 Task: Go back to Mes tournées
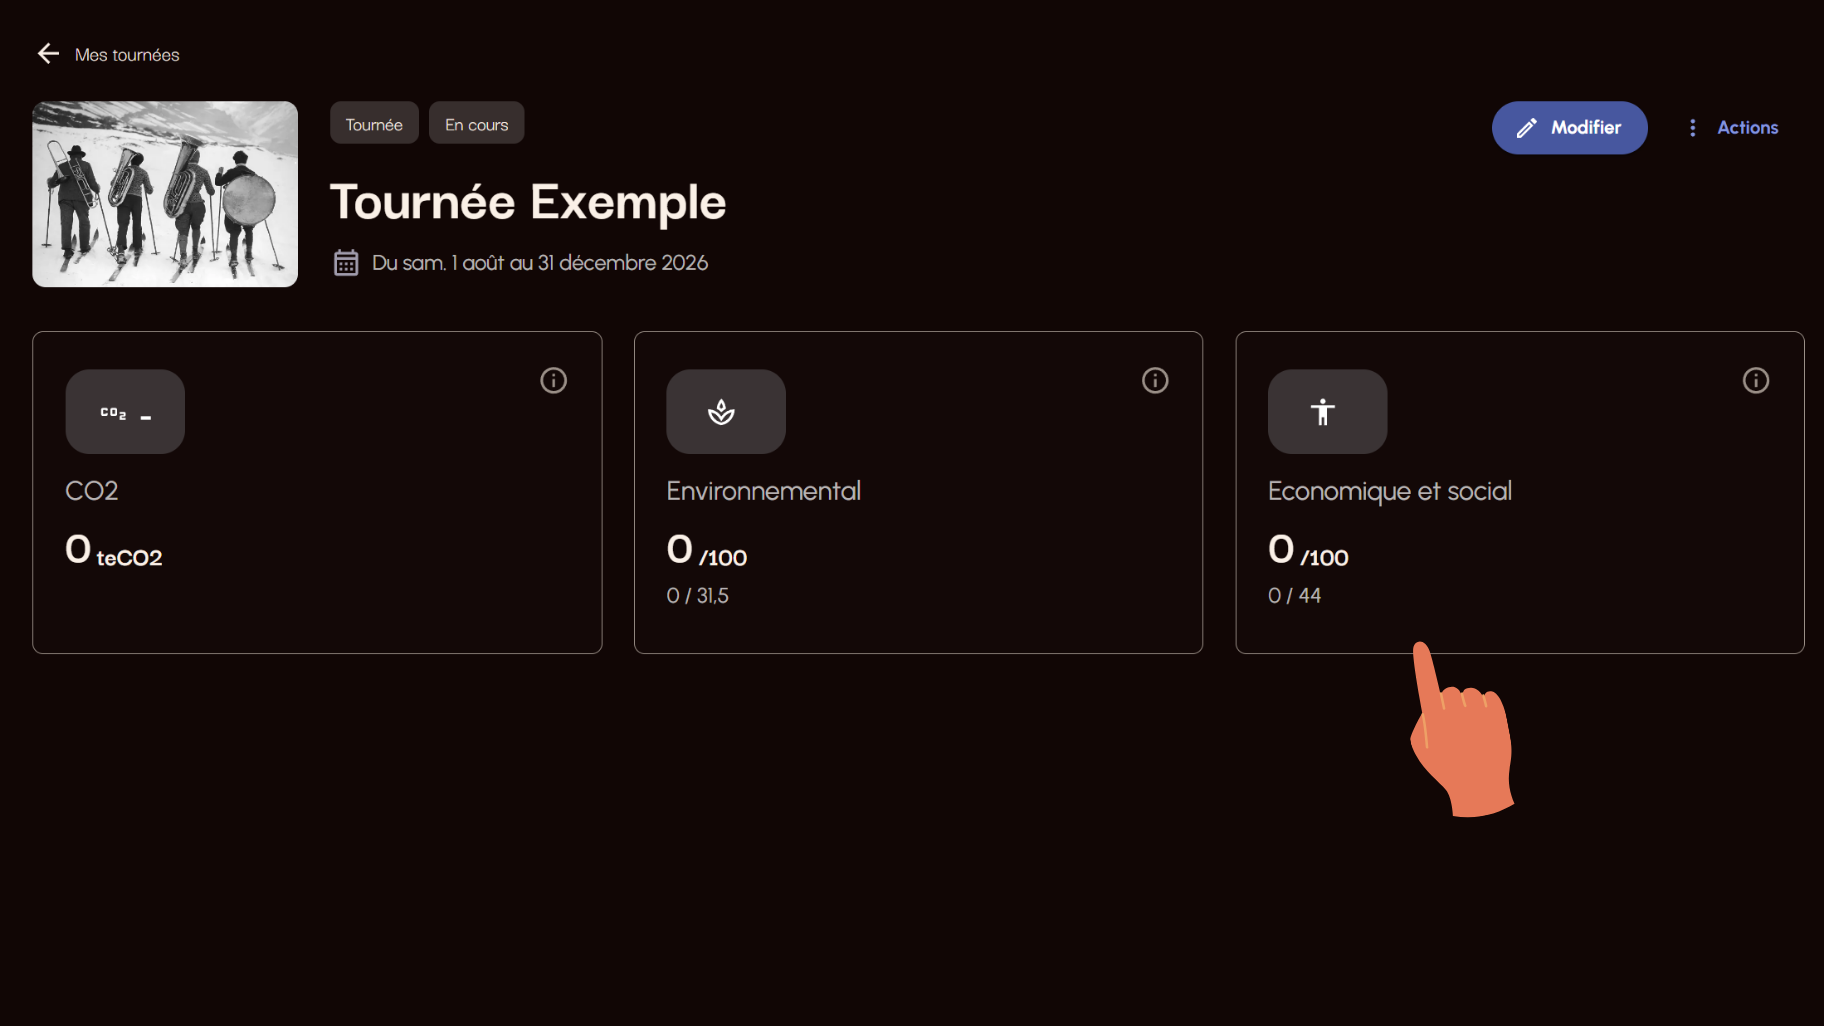tap(127, 55)
